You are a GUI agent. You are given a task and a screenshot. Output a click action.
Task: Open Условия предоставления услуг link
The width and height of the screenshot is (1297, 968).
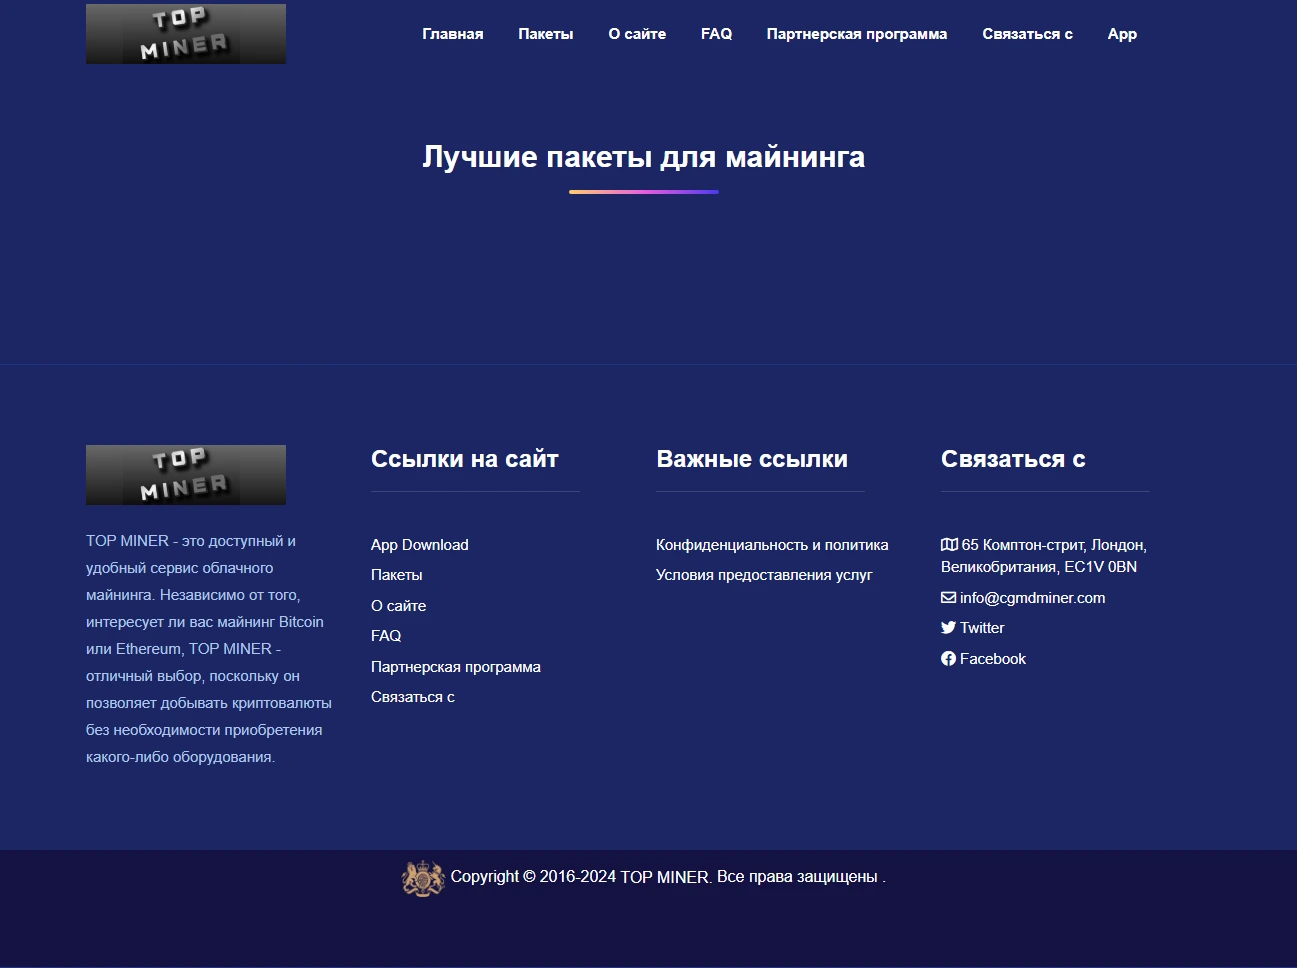(764, 575)
